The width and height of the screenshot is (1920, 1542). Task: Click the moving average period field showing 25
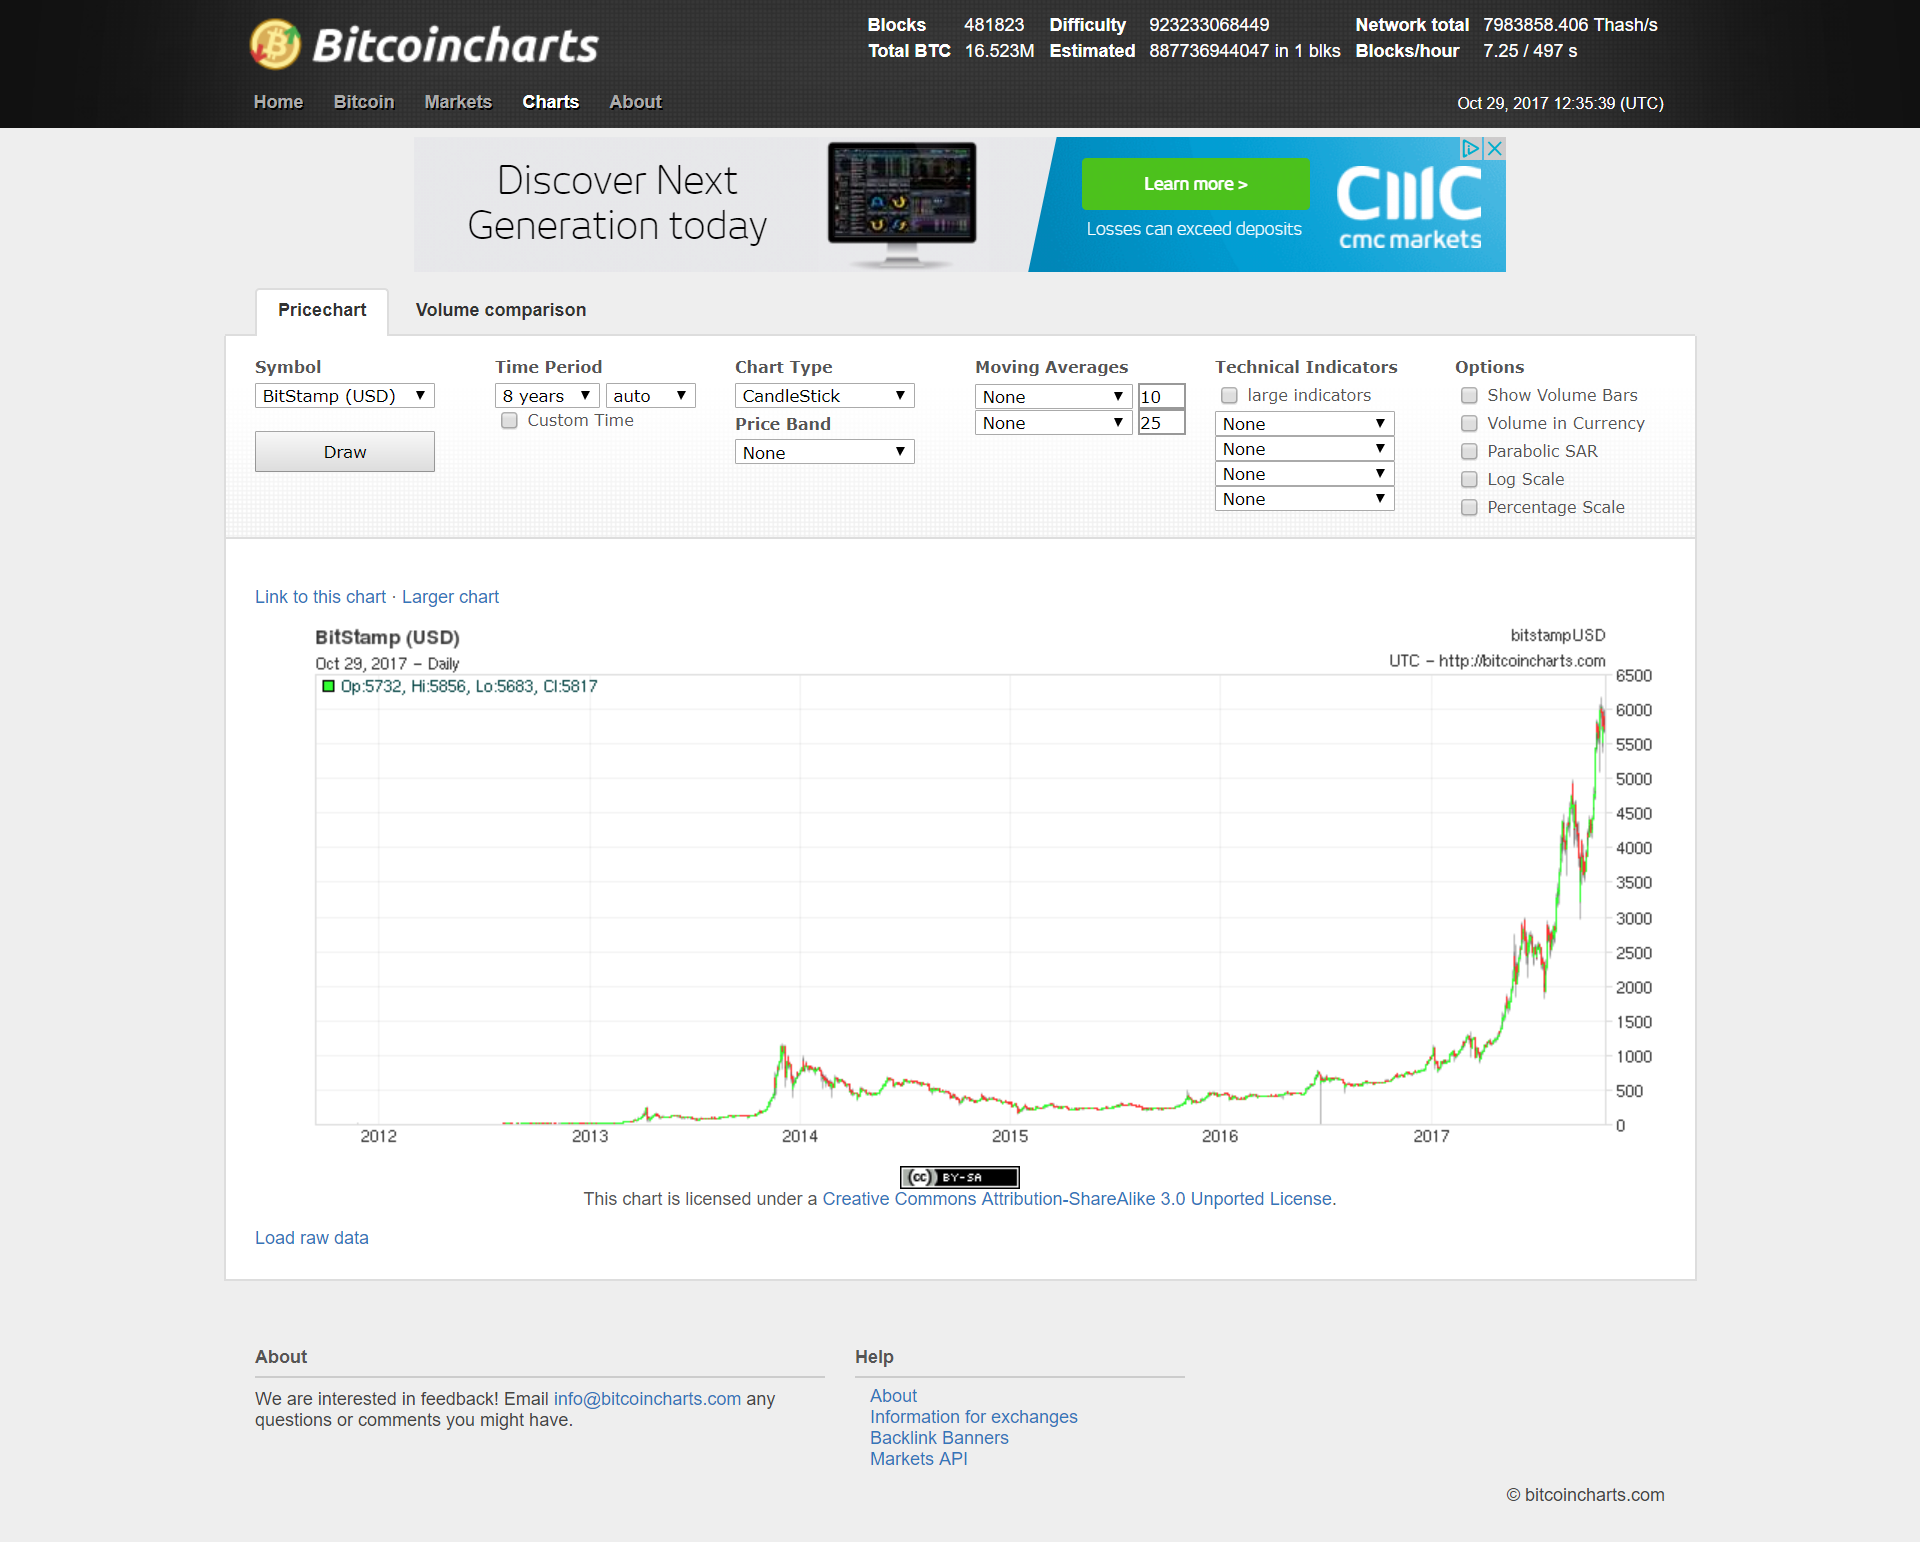1161,423
